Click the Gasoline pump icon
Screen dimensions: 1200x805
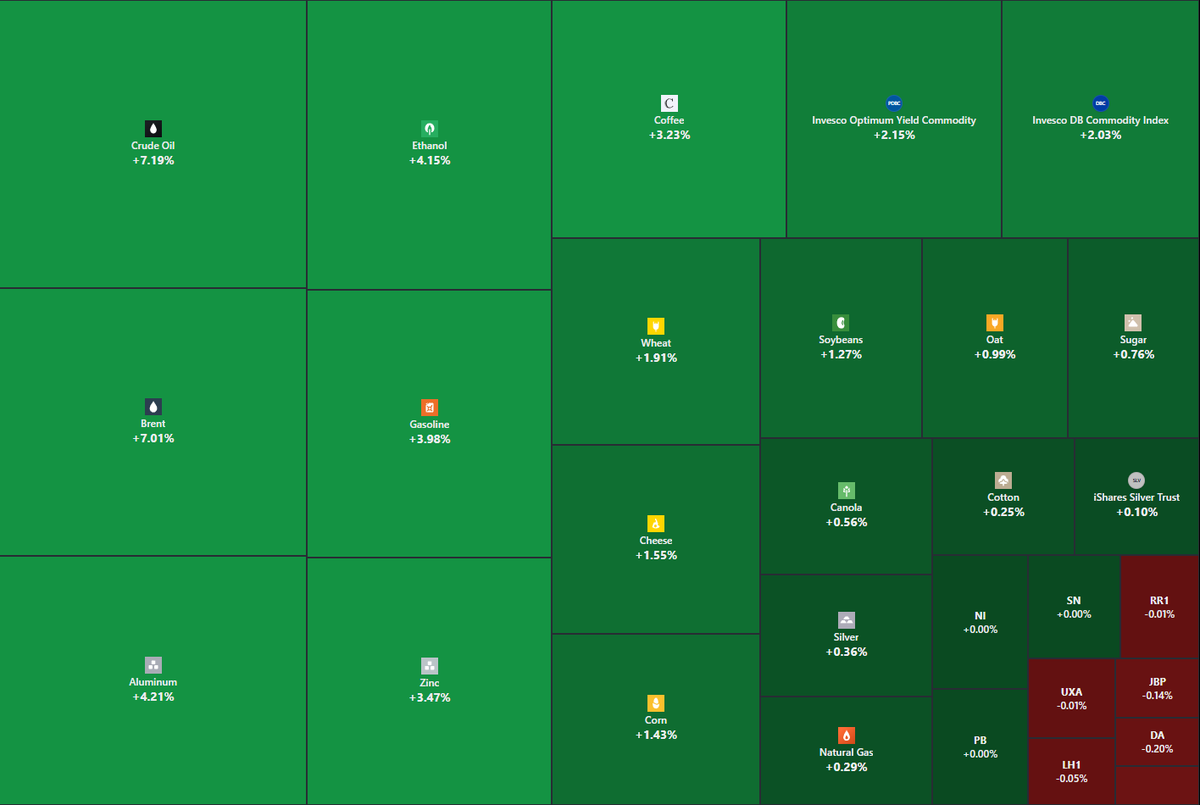click(429, 407)
